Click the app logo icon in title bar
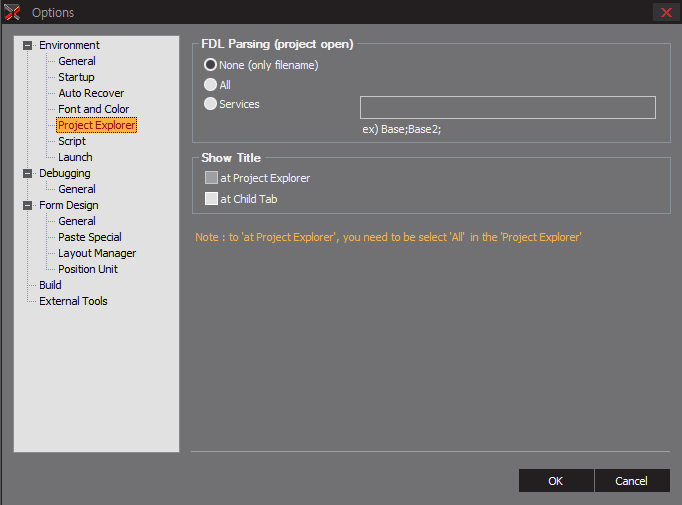Image resolution: width=682 pixels, height=505 pixels. pos(12,12)
